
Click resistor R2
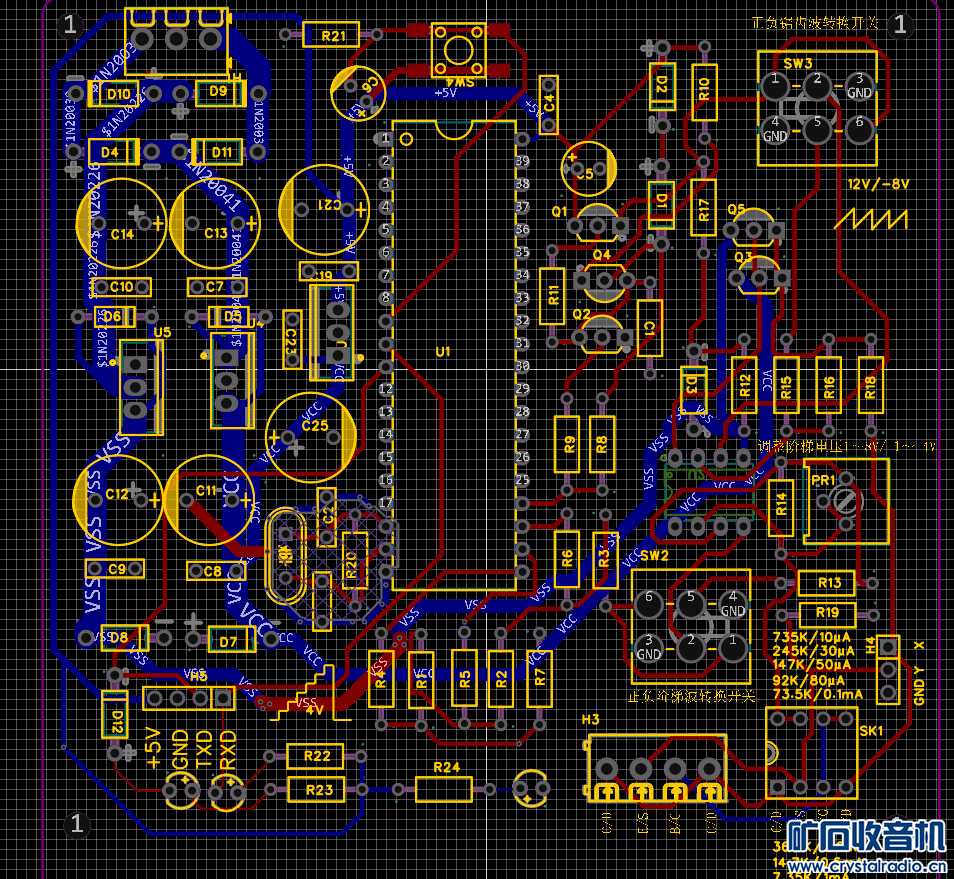[501, 679]
